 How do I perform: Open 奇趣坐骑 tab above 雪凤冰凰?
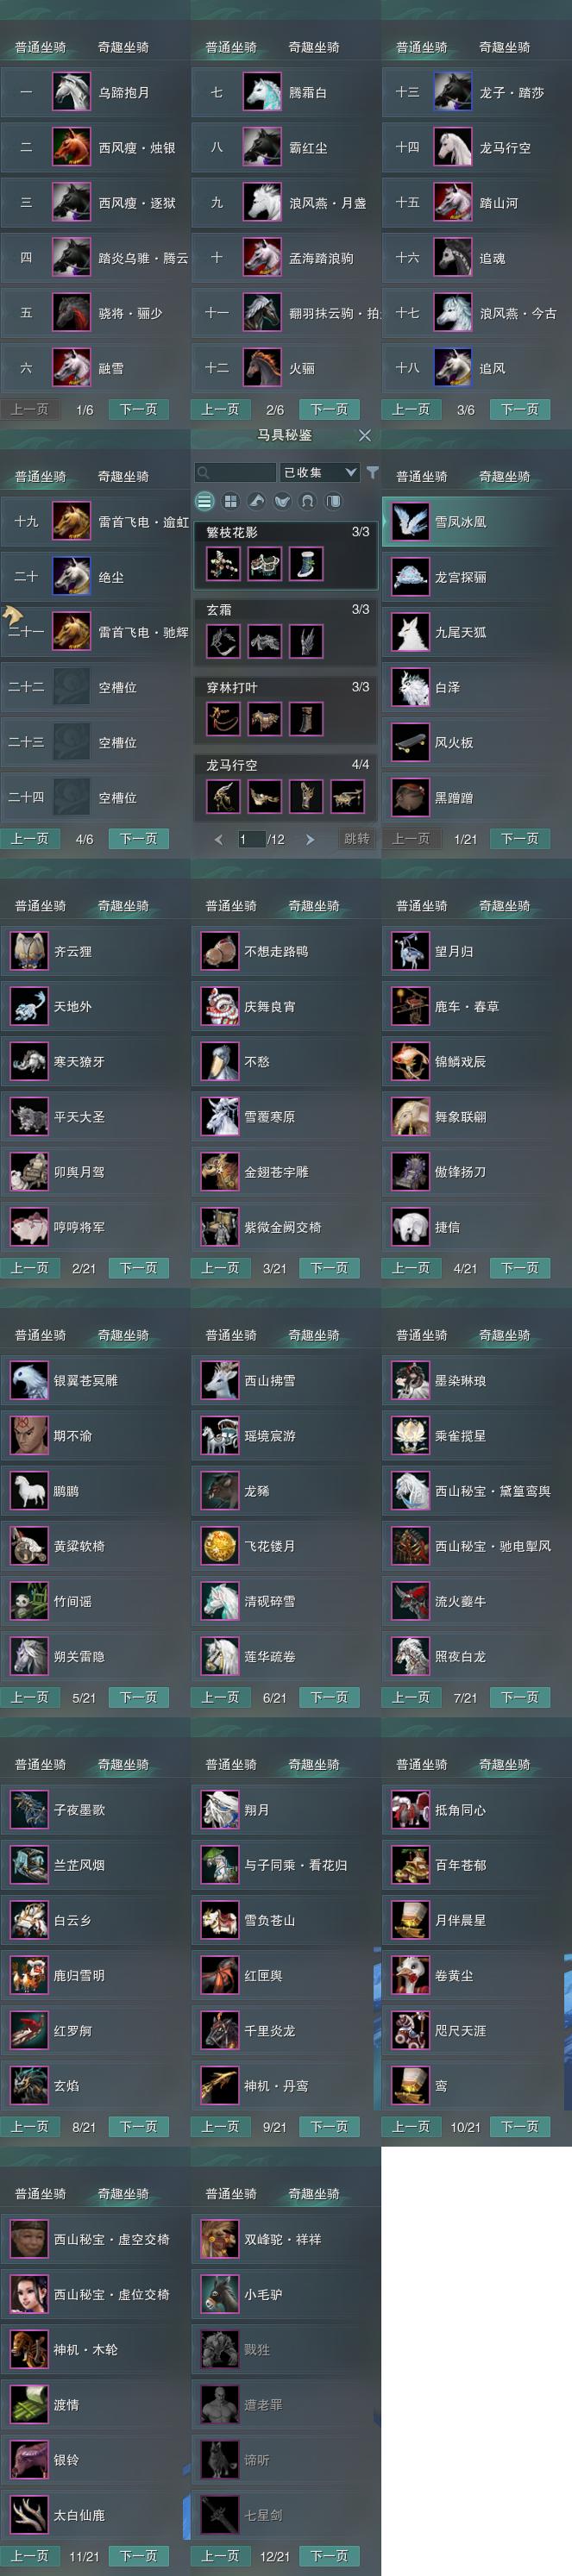tap(504, 476)
